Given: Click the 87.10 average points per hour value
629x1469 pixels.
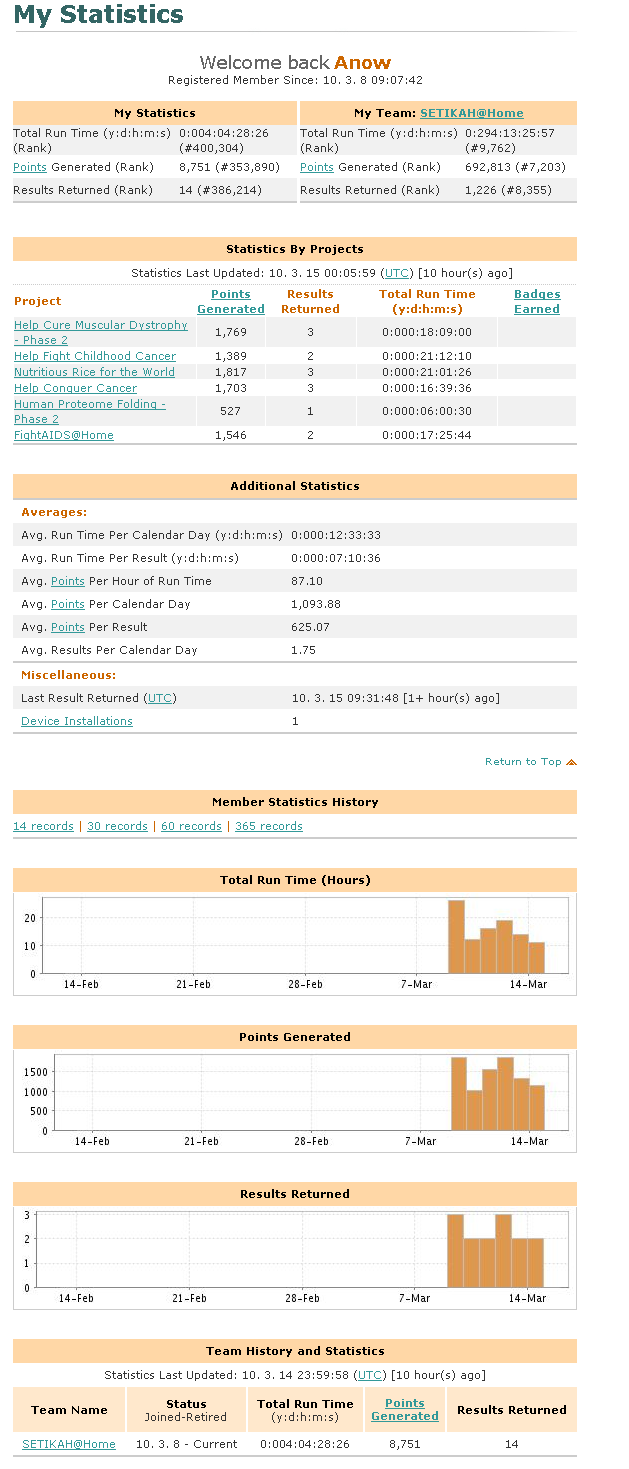Looking at the screenshot, I should pos(307,581).
